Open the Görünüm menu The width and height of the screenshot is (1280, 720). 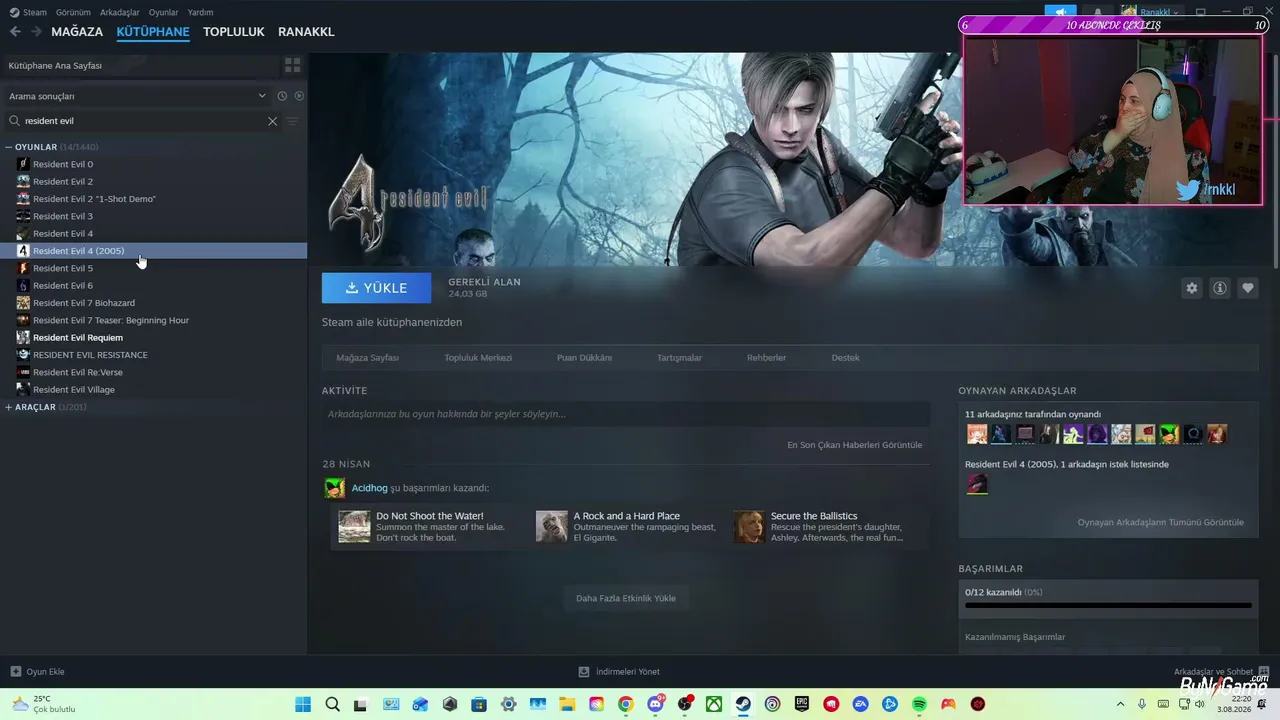pyautogui.click(x=73, y=12)
